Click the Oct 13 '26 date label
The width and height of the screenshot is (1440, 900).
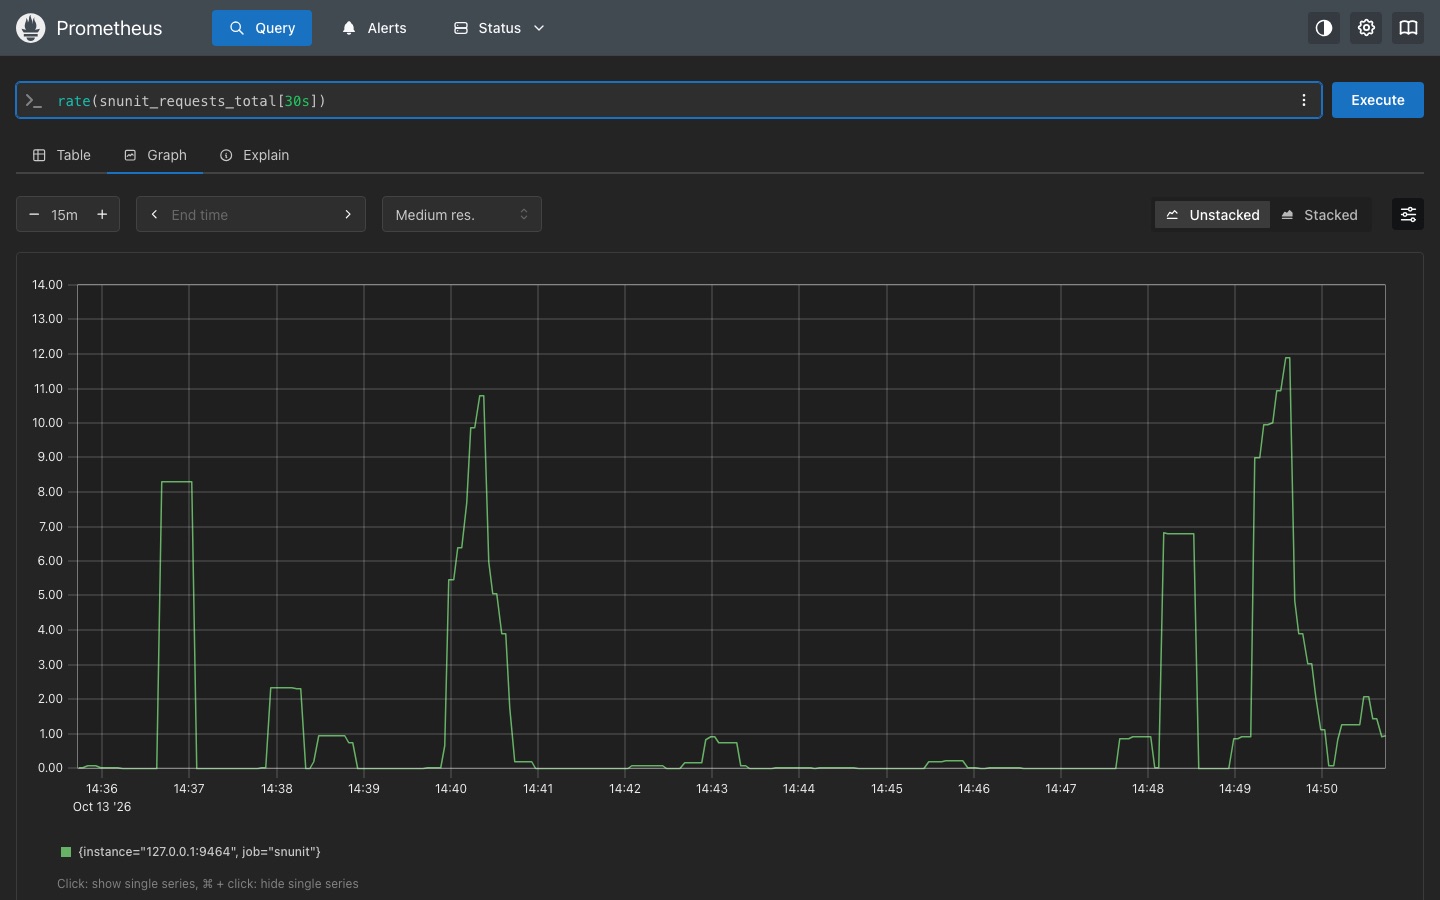tap(102, 807)
